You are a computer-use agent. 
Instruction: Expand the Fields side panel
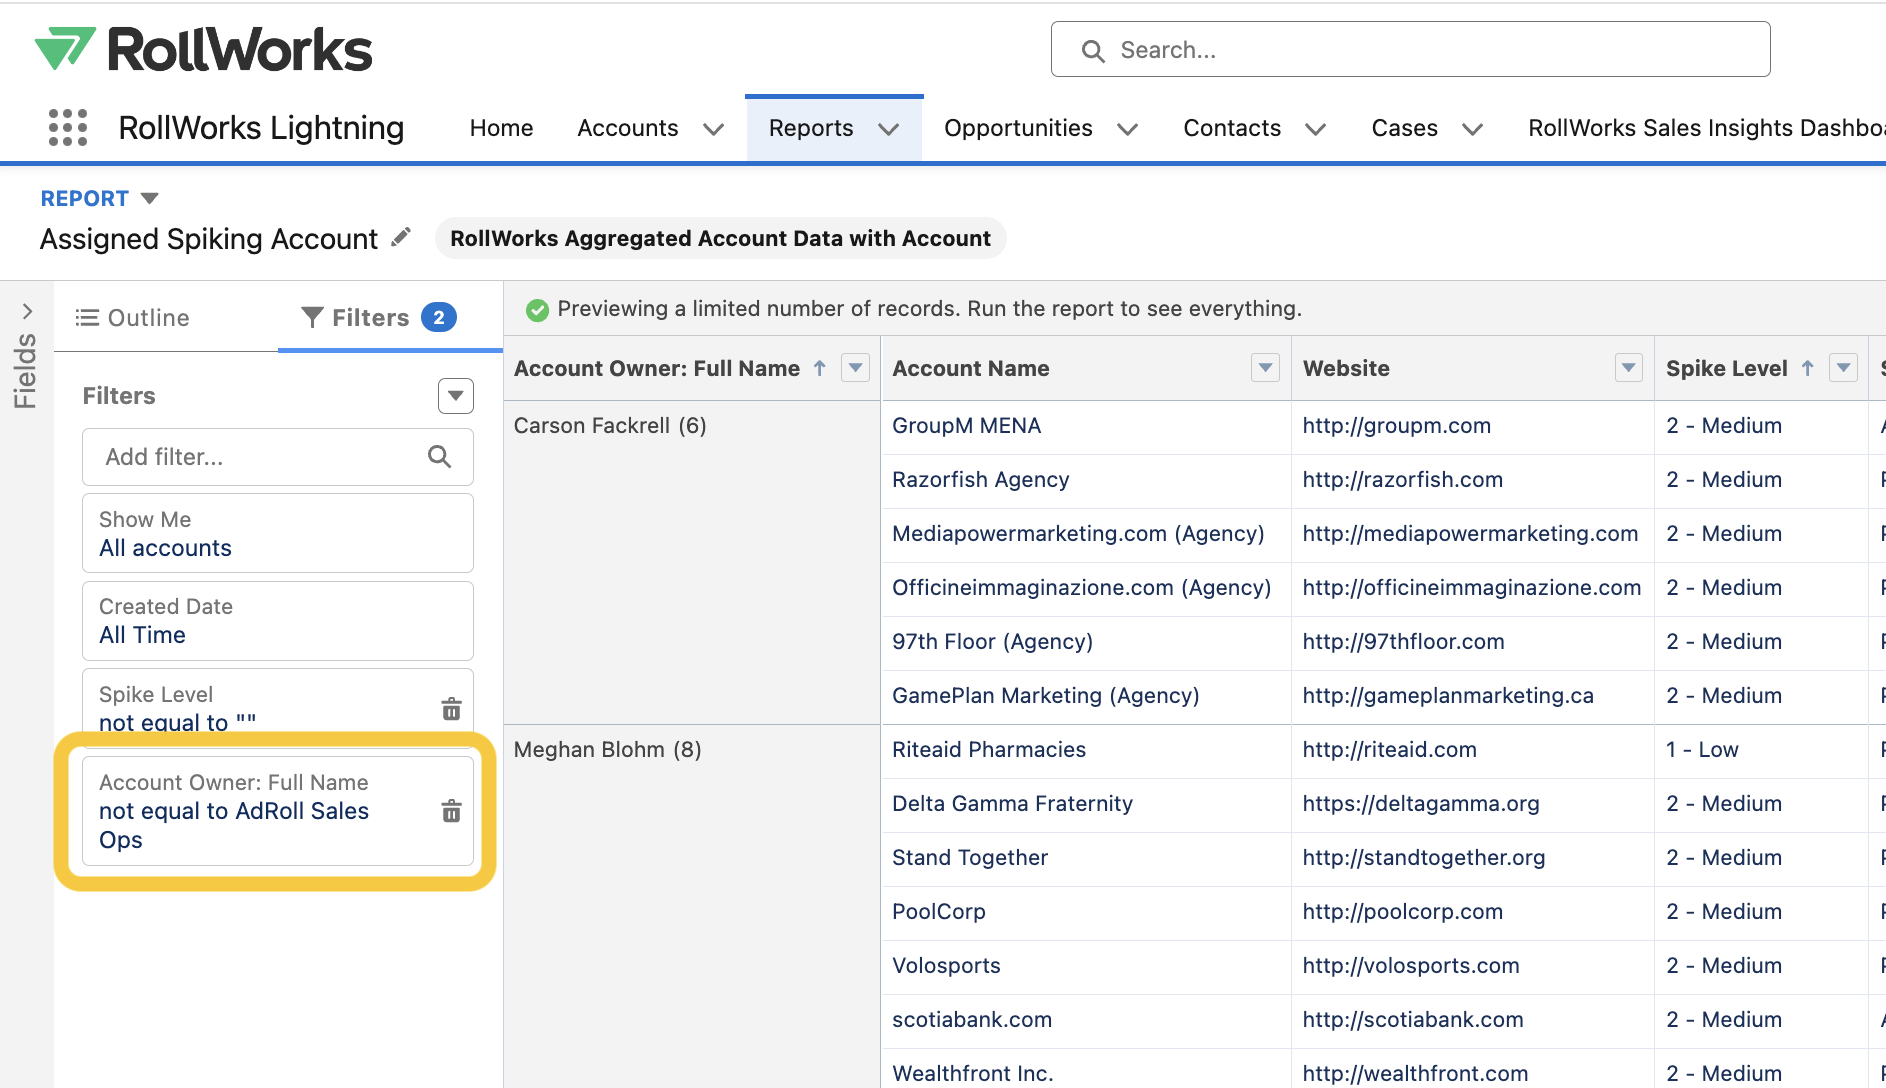pyautogui.click(x=27, y=312)
